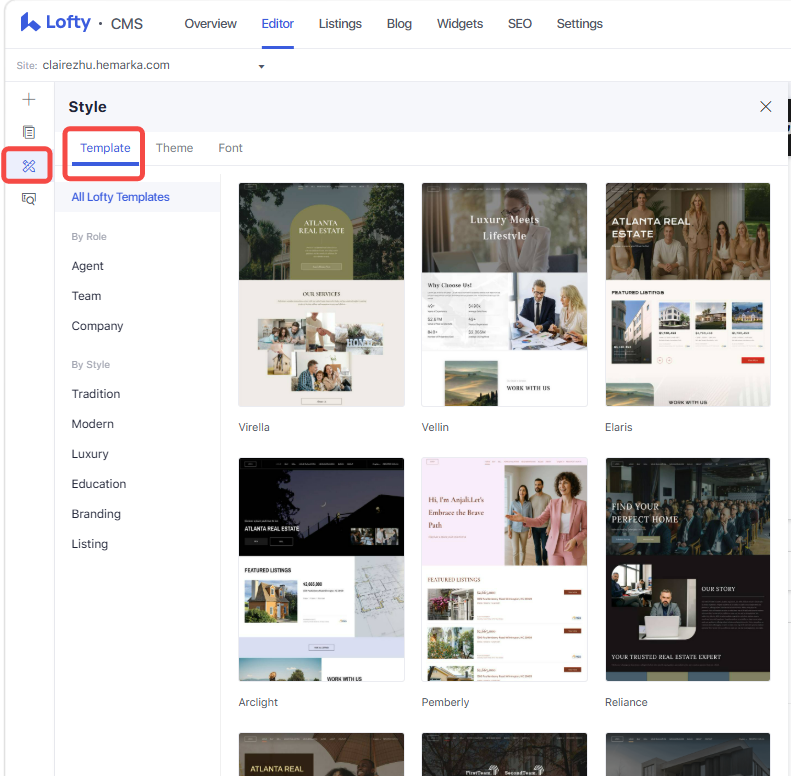This screenshot has width=791, height=776.
Task: Filter templates by Tradition style
Action: 96,394
